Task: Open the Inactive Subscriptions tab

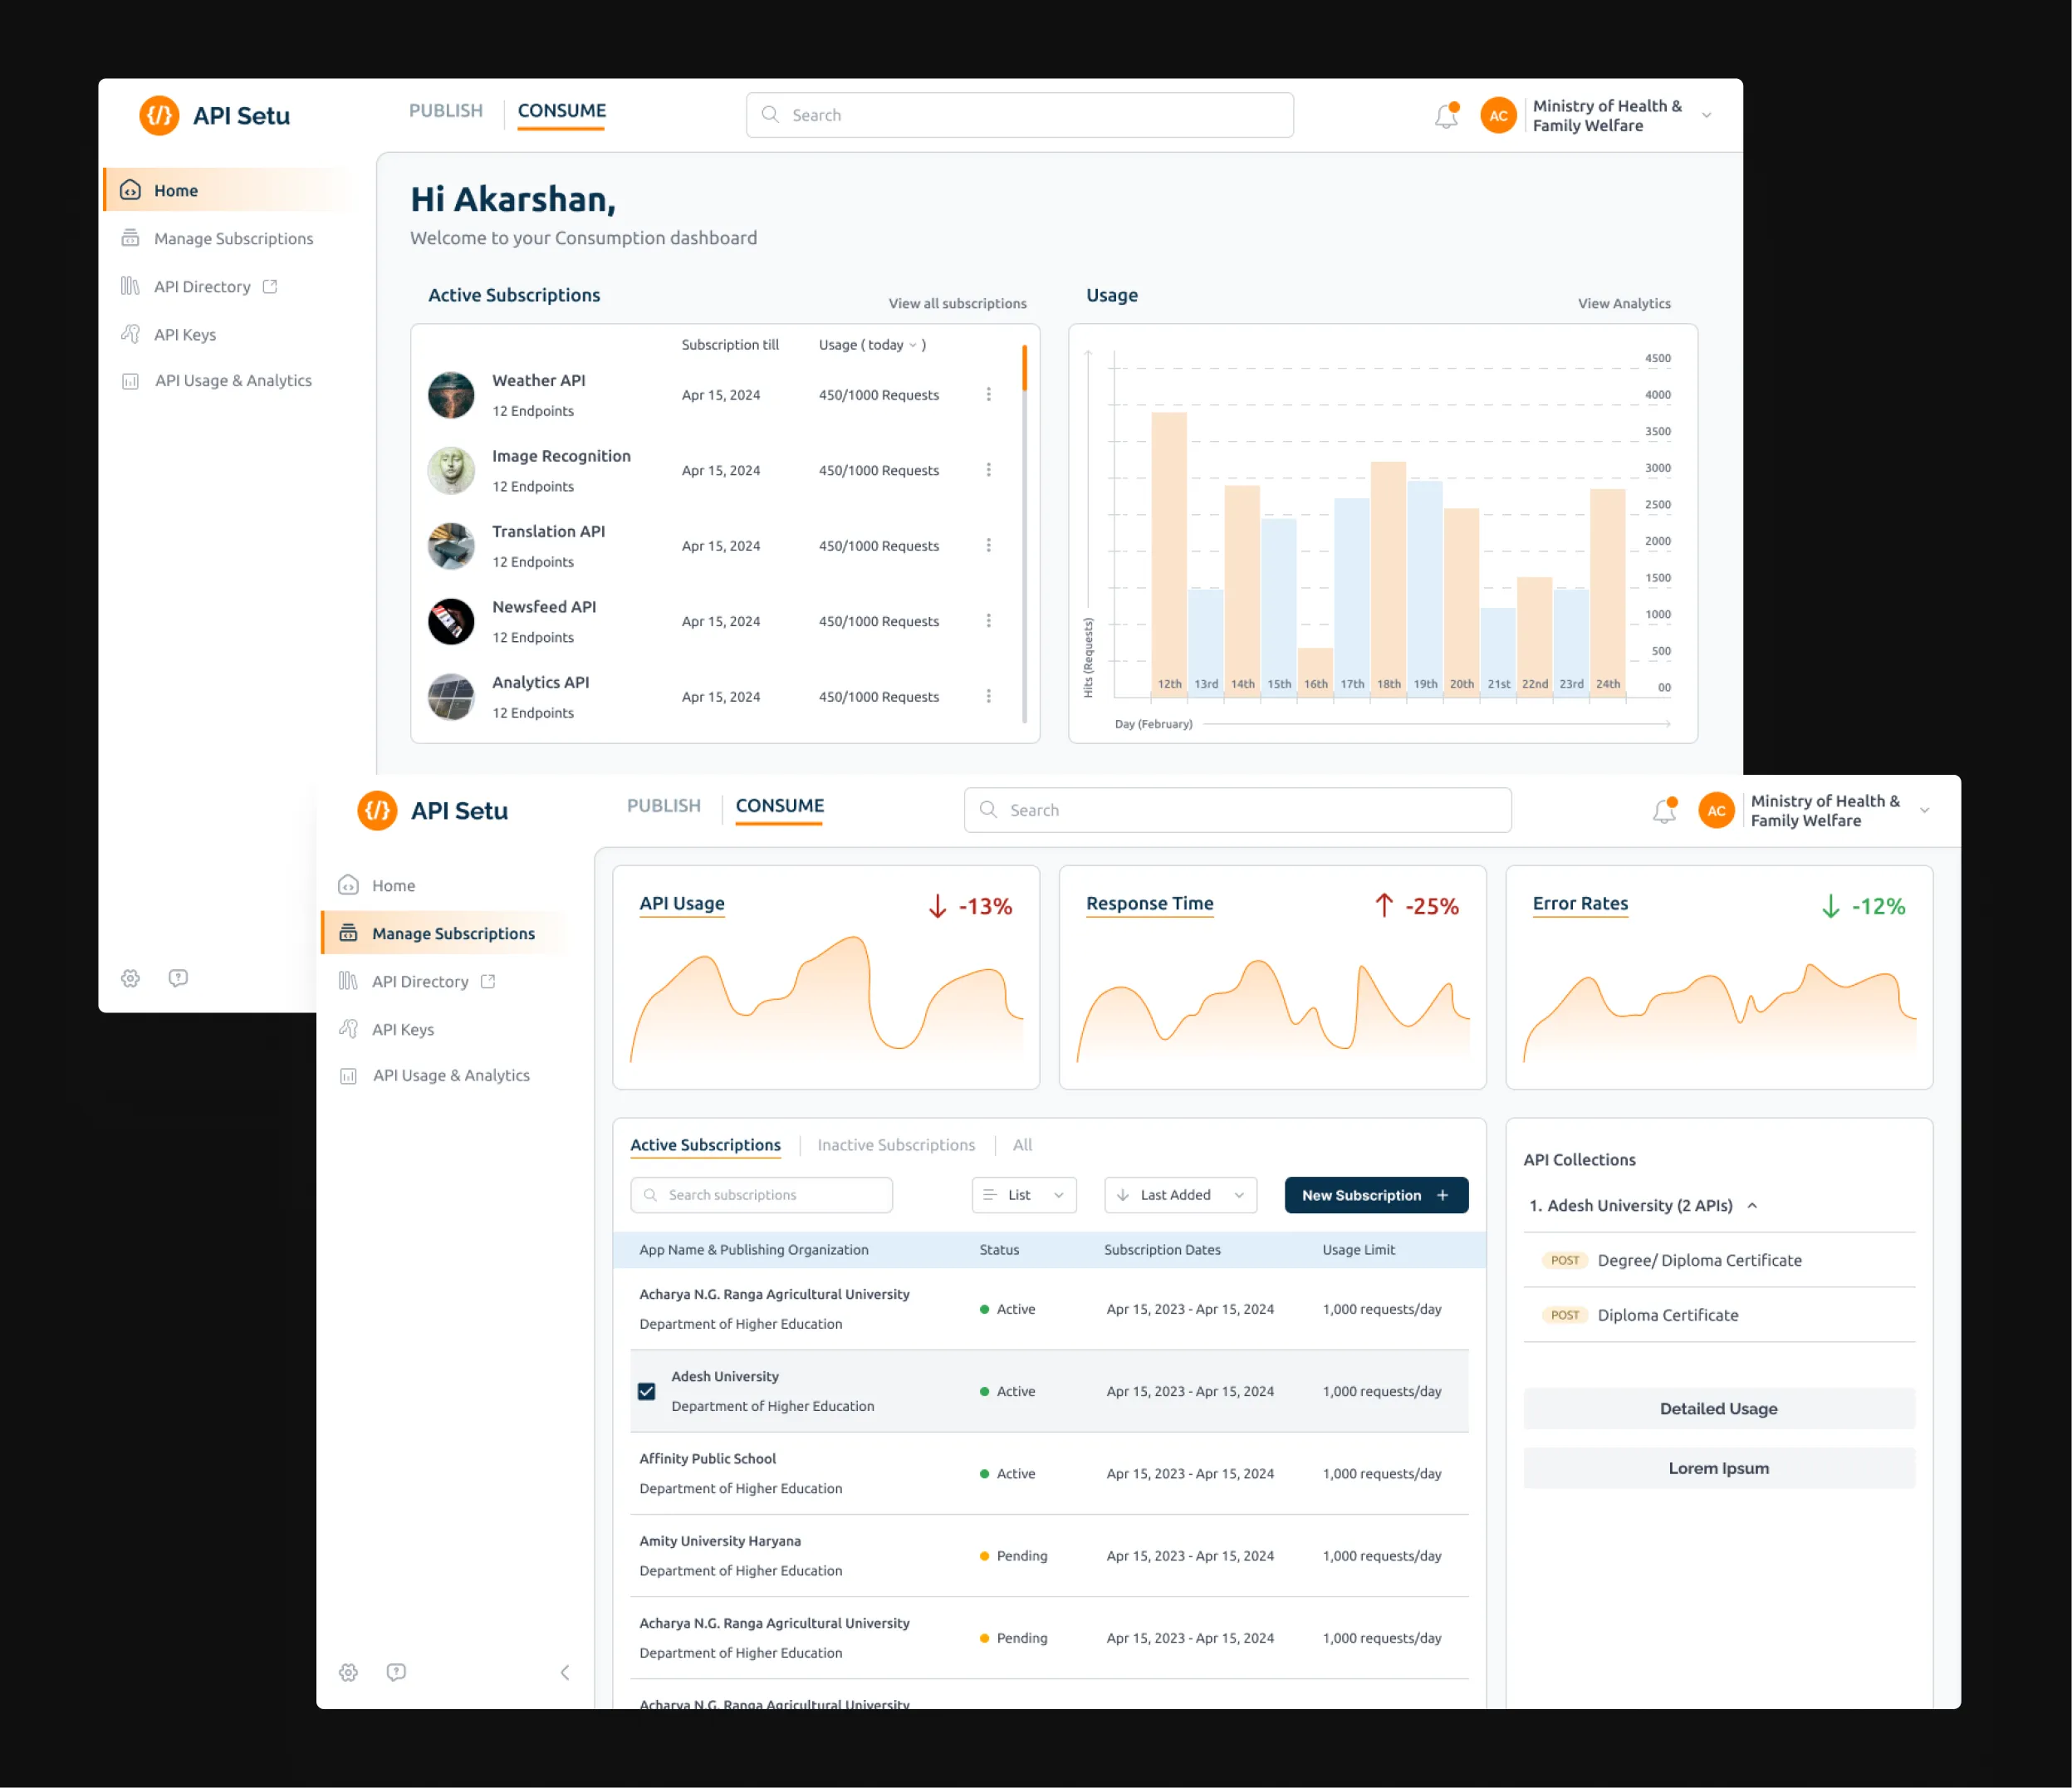Action: click(896, 1145)
